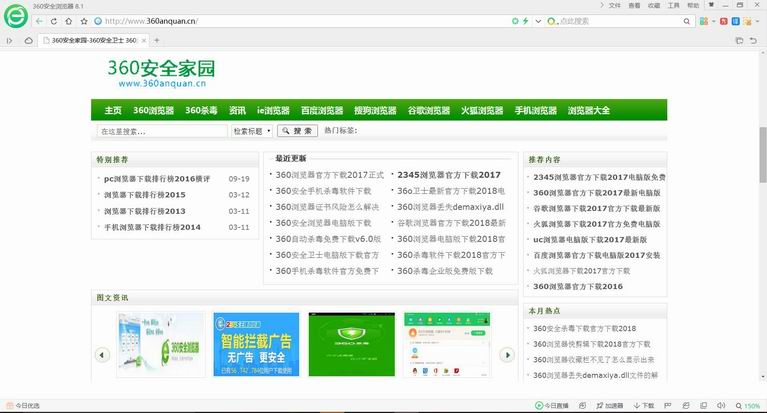767x413 pixels.
Task: Click the skin shirt icon in title bar
Action: pos(711,5)
